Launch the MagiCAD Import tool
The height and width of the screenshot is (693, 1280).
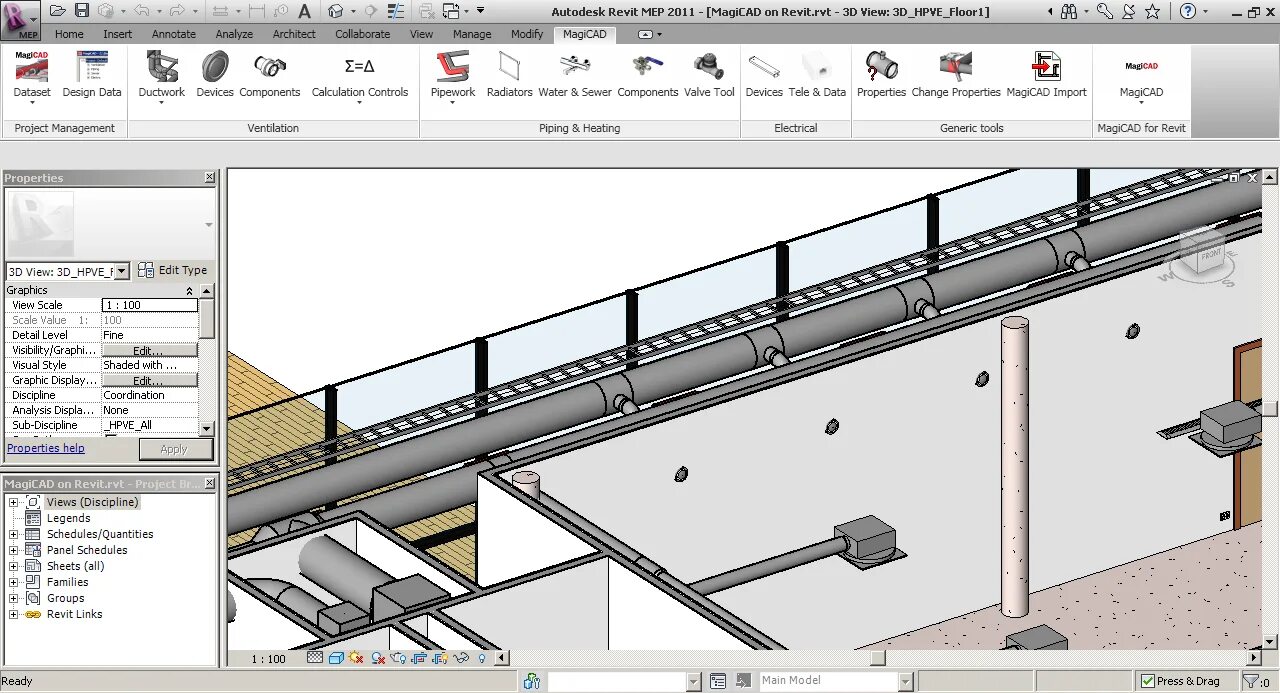[1046, 76]
